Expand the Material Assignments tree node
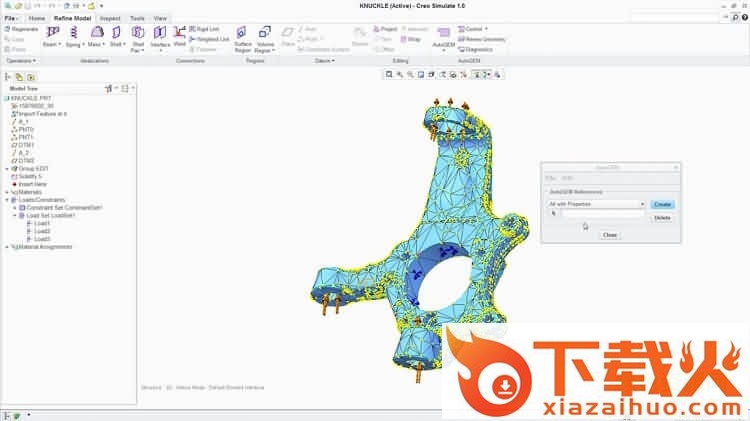The image size is (750, 421). coord(7,247)
